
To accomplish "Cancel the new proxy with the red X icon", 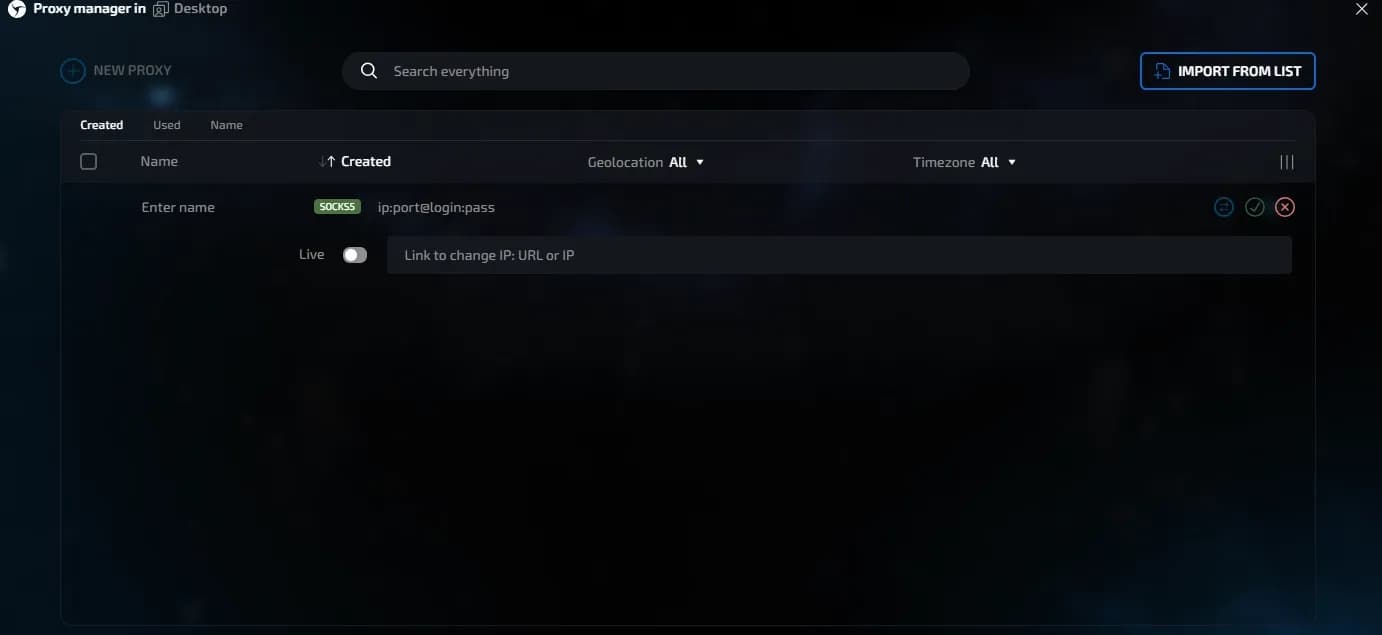I will pos(1285,207).
